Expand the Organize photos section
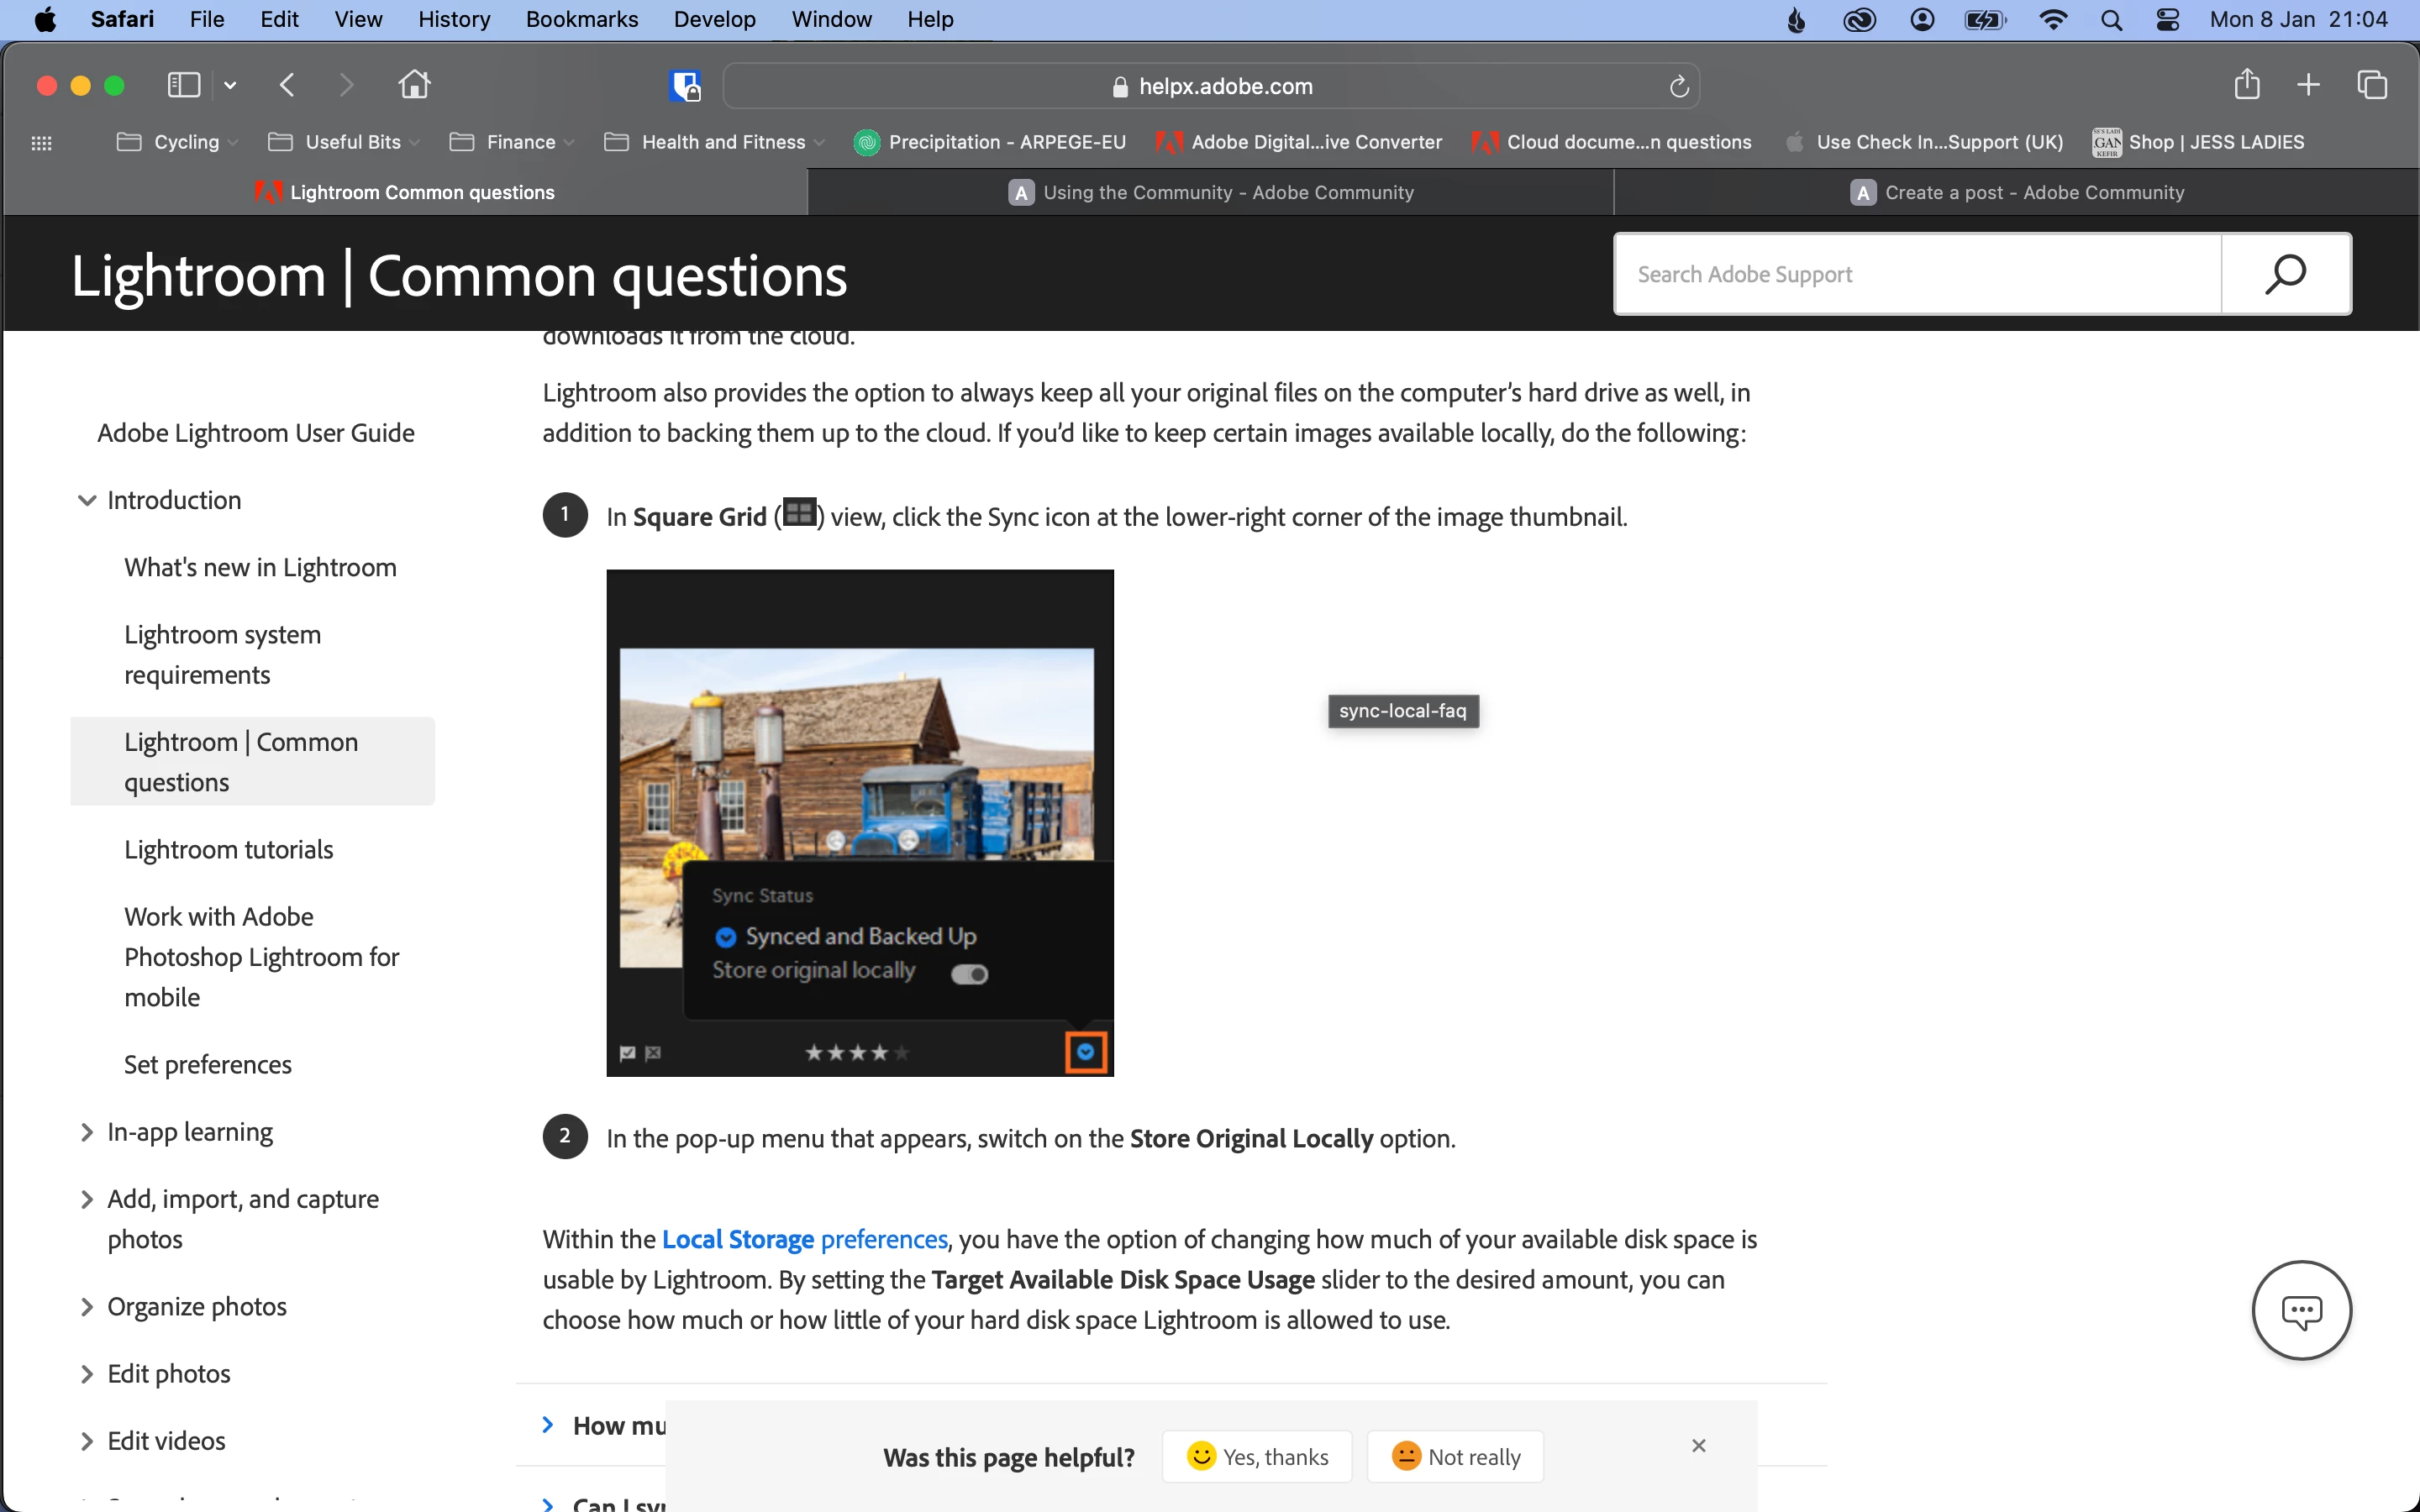The image size is (2420, 1512). [x=87, y=1307]
